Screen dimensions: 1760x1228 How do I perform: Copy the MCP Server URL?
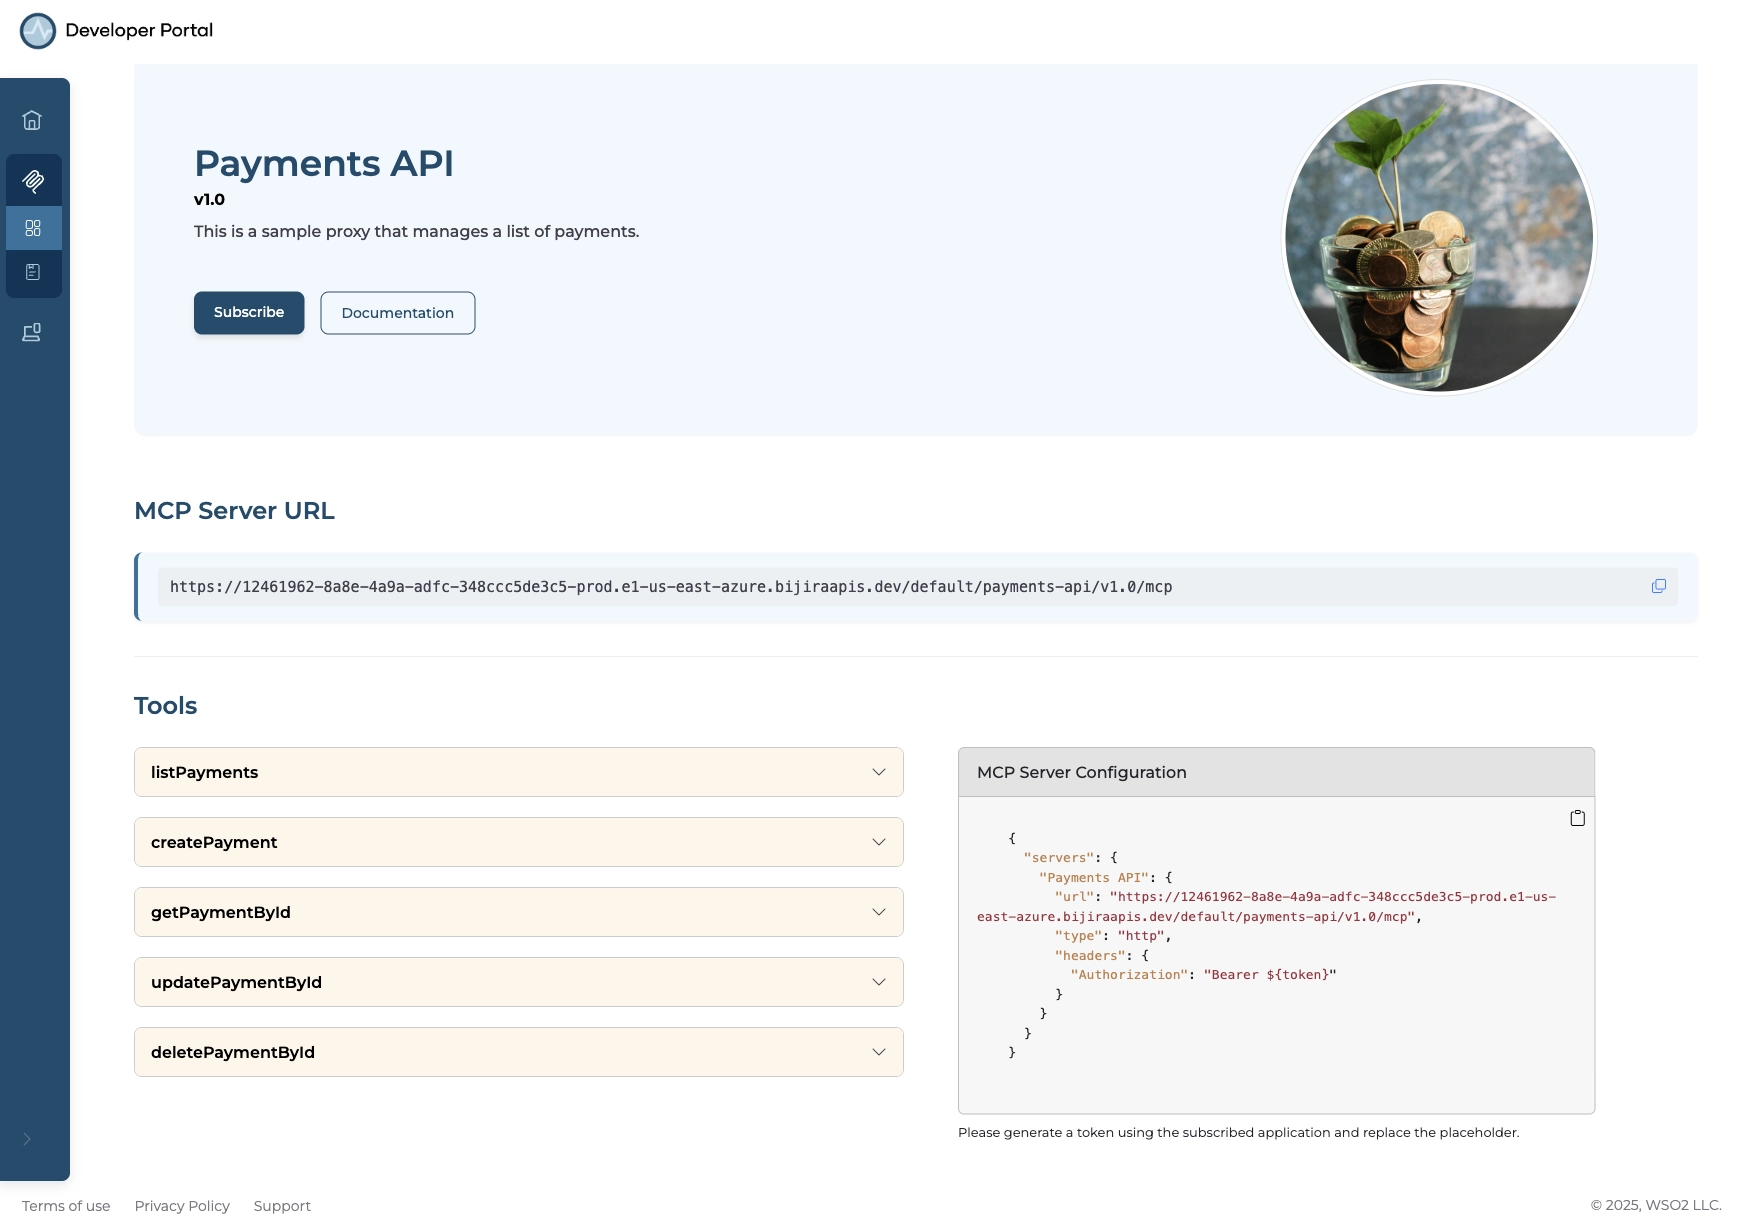(1658, 587)
